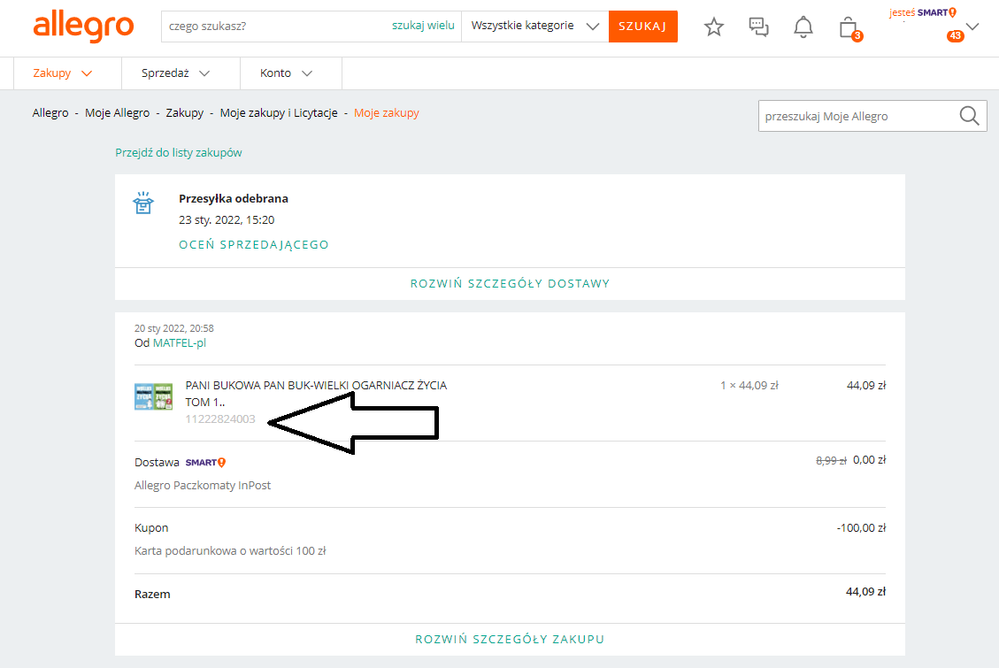Click Karta podarunkowa o wartości 100 zł

(230, 551)
